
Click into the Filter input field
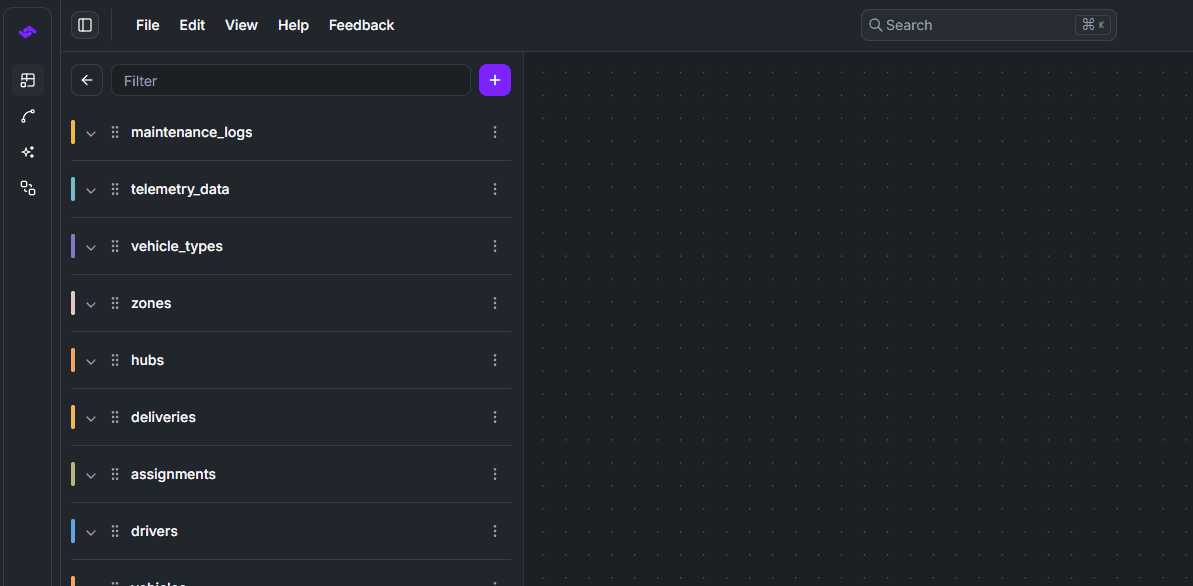[290, 80]
